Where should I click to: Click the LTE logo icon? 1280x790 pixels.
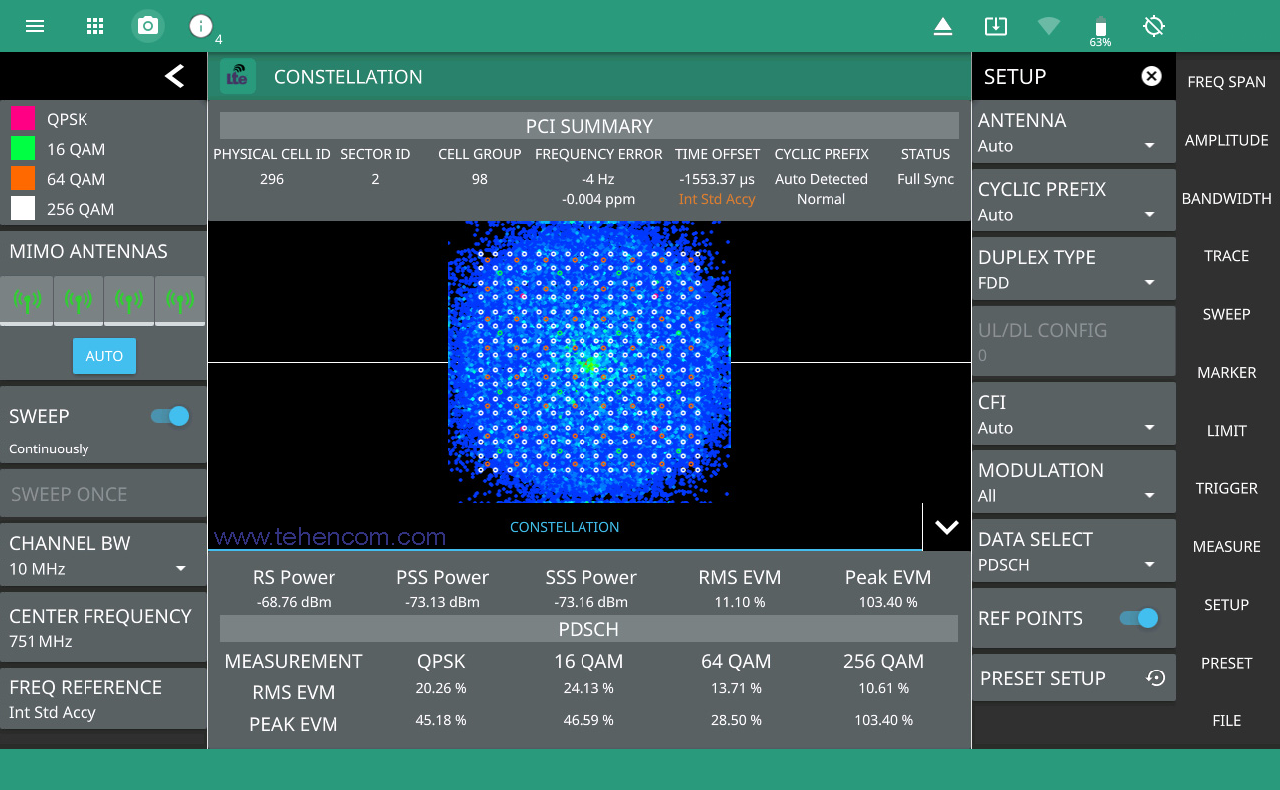tap(238, 76)
